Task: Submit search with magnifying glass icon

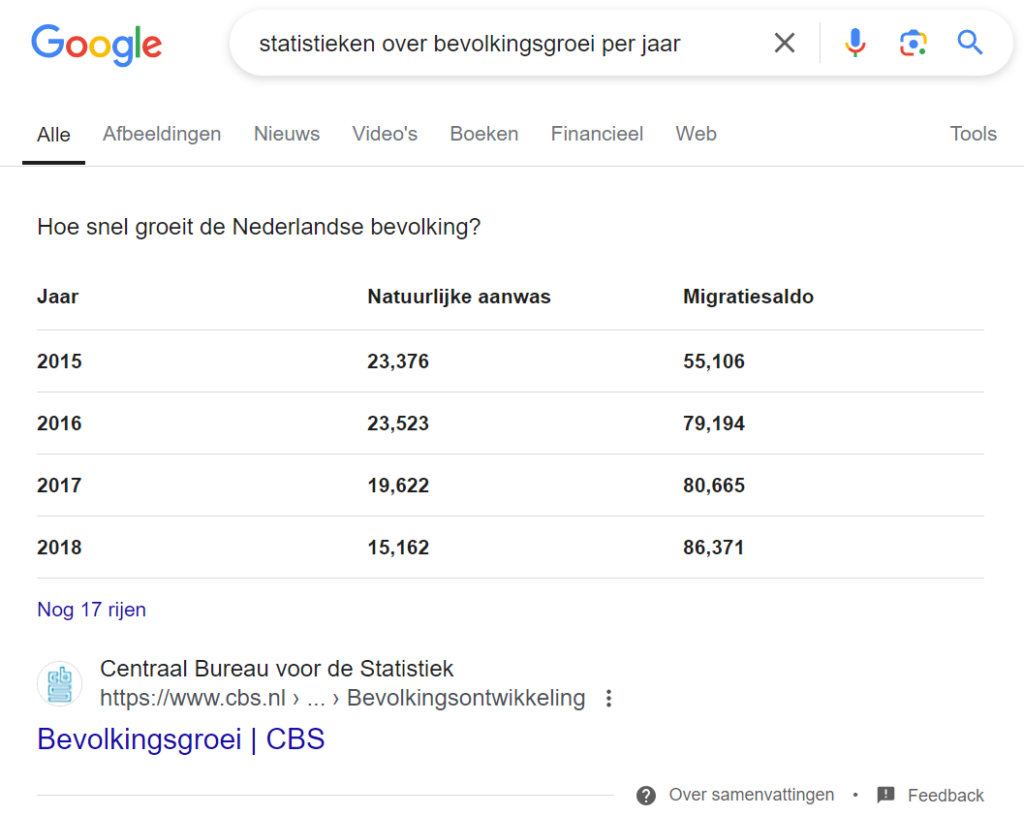Action: point(970,43)
